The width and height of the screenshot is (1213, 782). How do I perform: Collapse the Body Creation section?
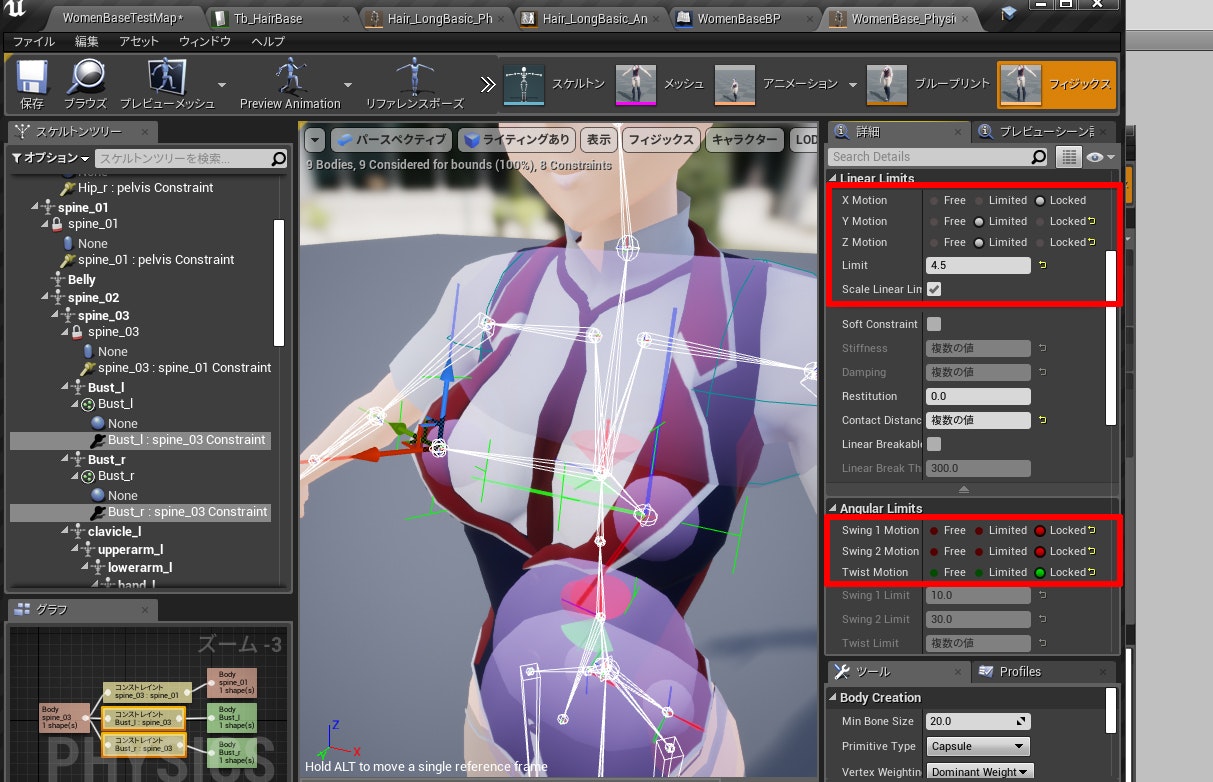pyautogui.click(x=832, y=698)
